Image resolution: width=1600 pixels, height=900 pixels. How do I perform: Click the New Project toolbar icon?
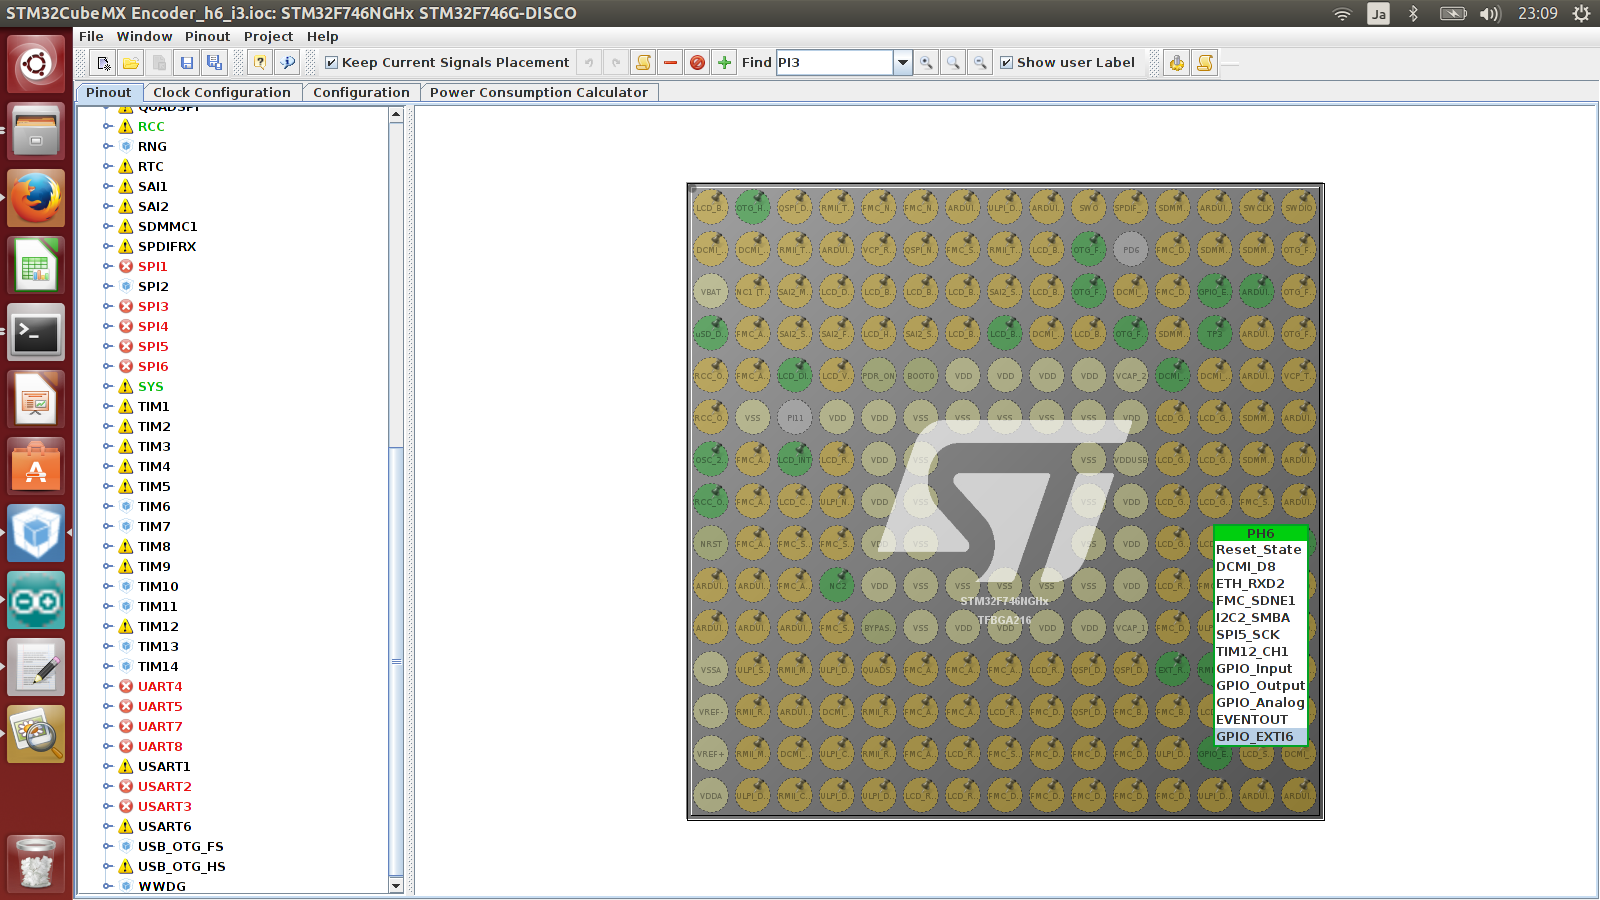coord(103,63)
